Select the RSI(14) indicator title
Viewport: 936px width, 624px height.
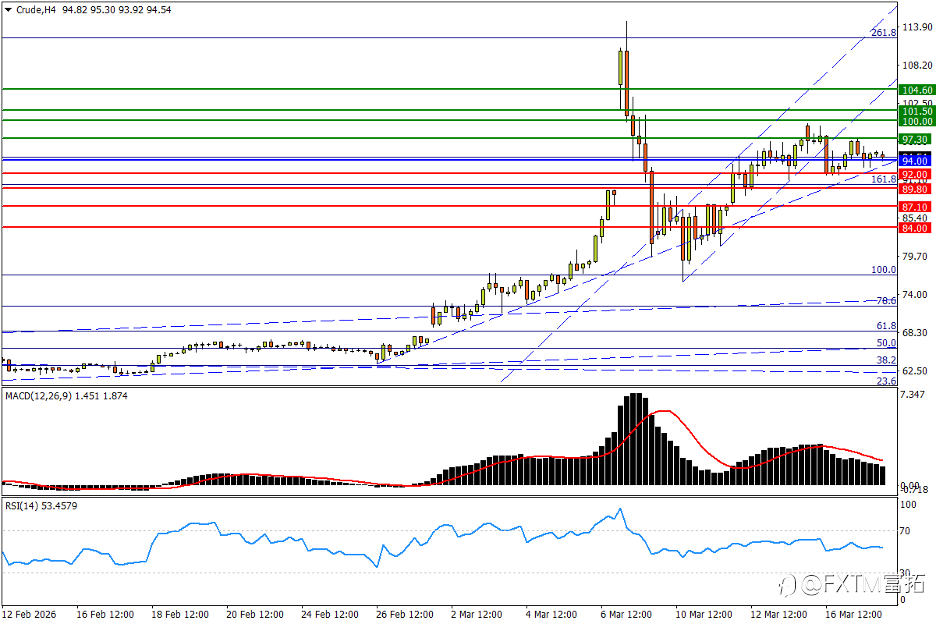pyautogui.click(x=22, y=506)
